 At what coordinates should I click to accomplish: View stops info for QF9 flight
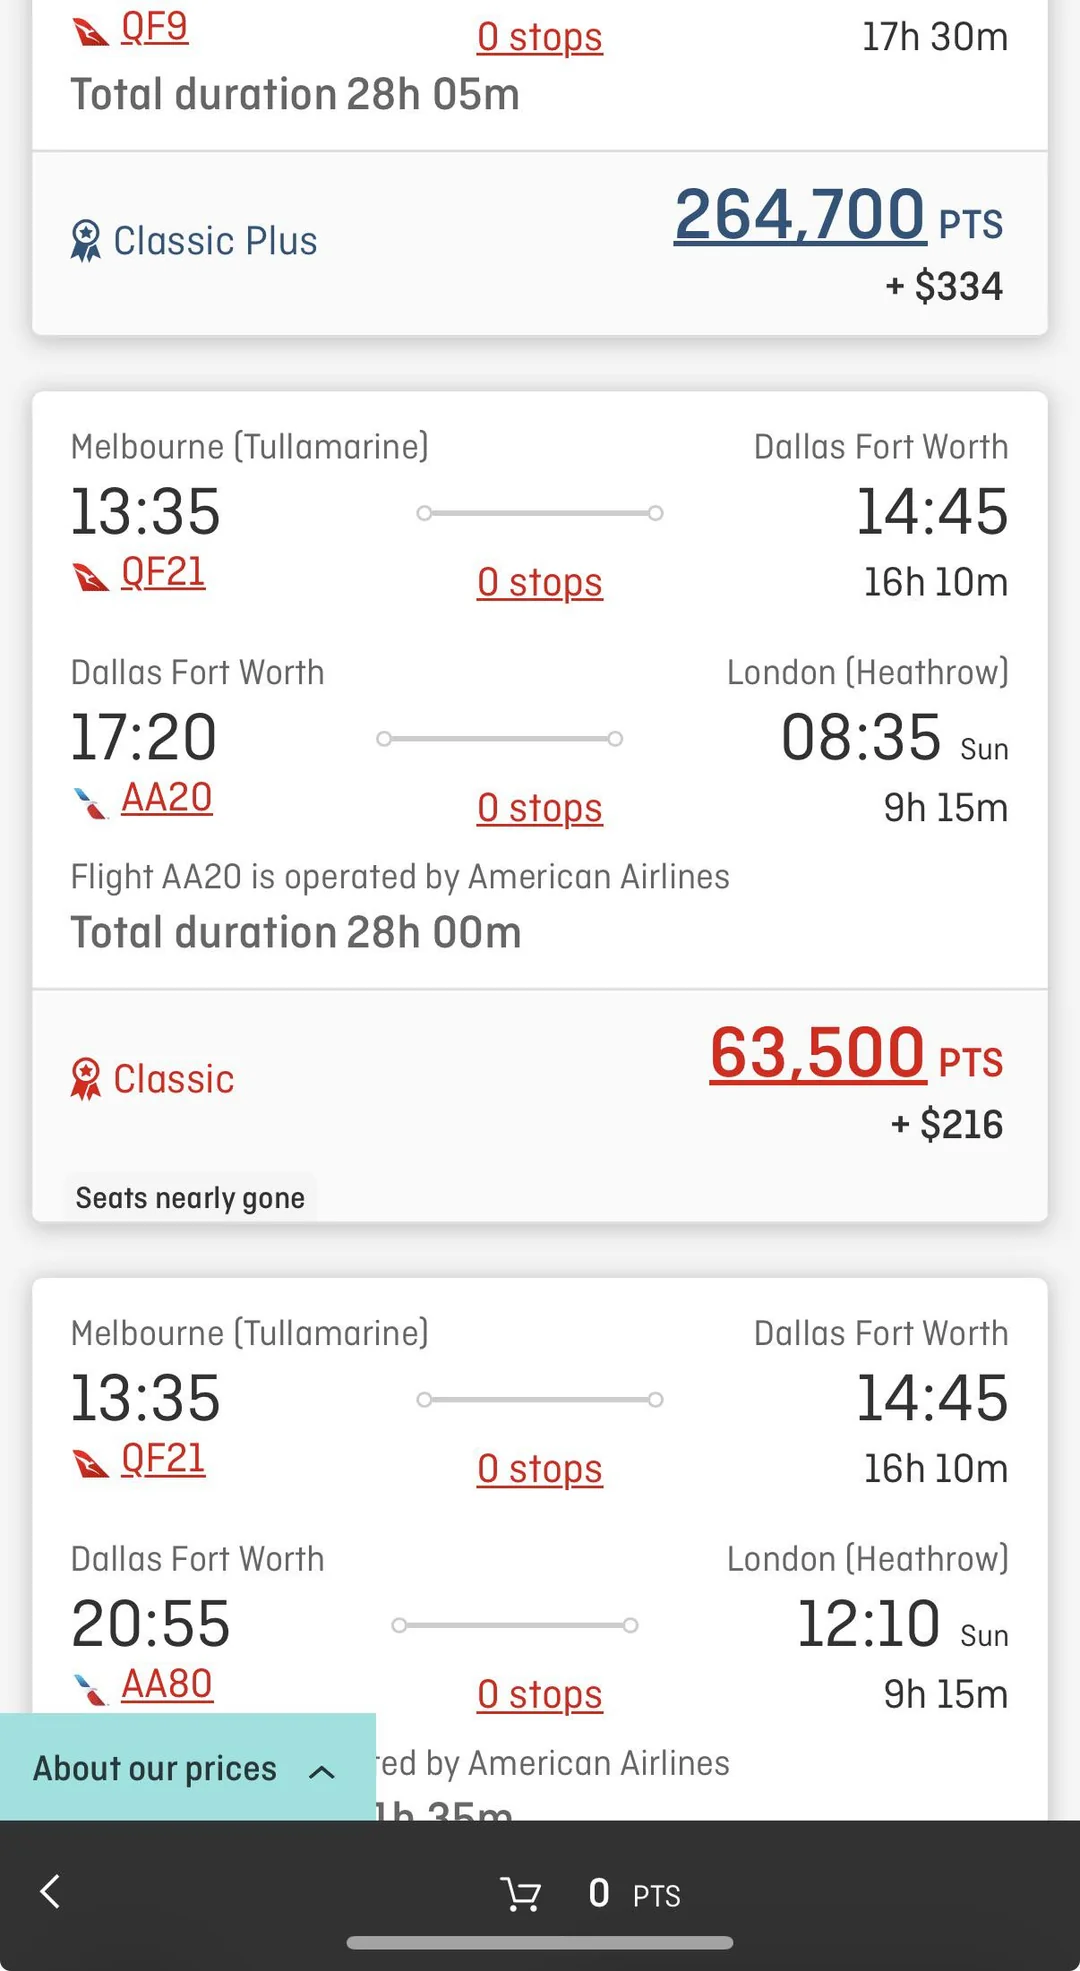point(540,38)
